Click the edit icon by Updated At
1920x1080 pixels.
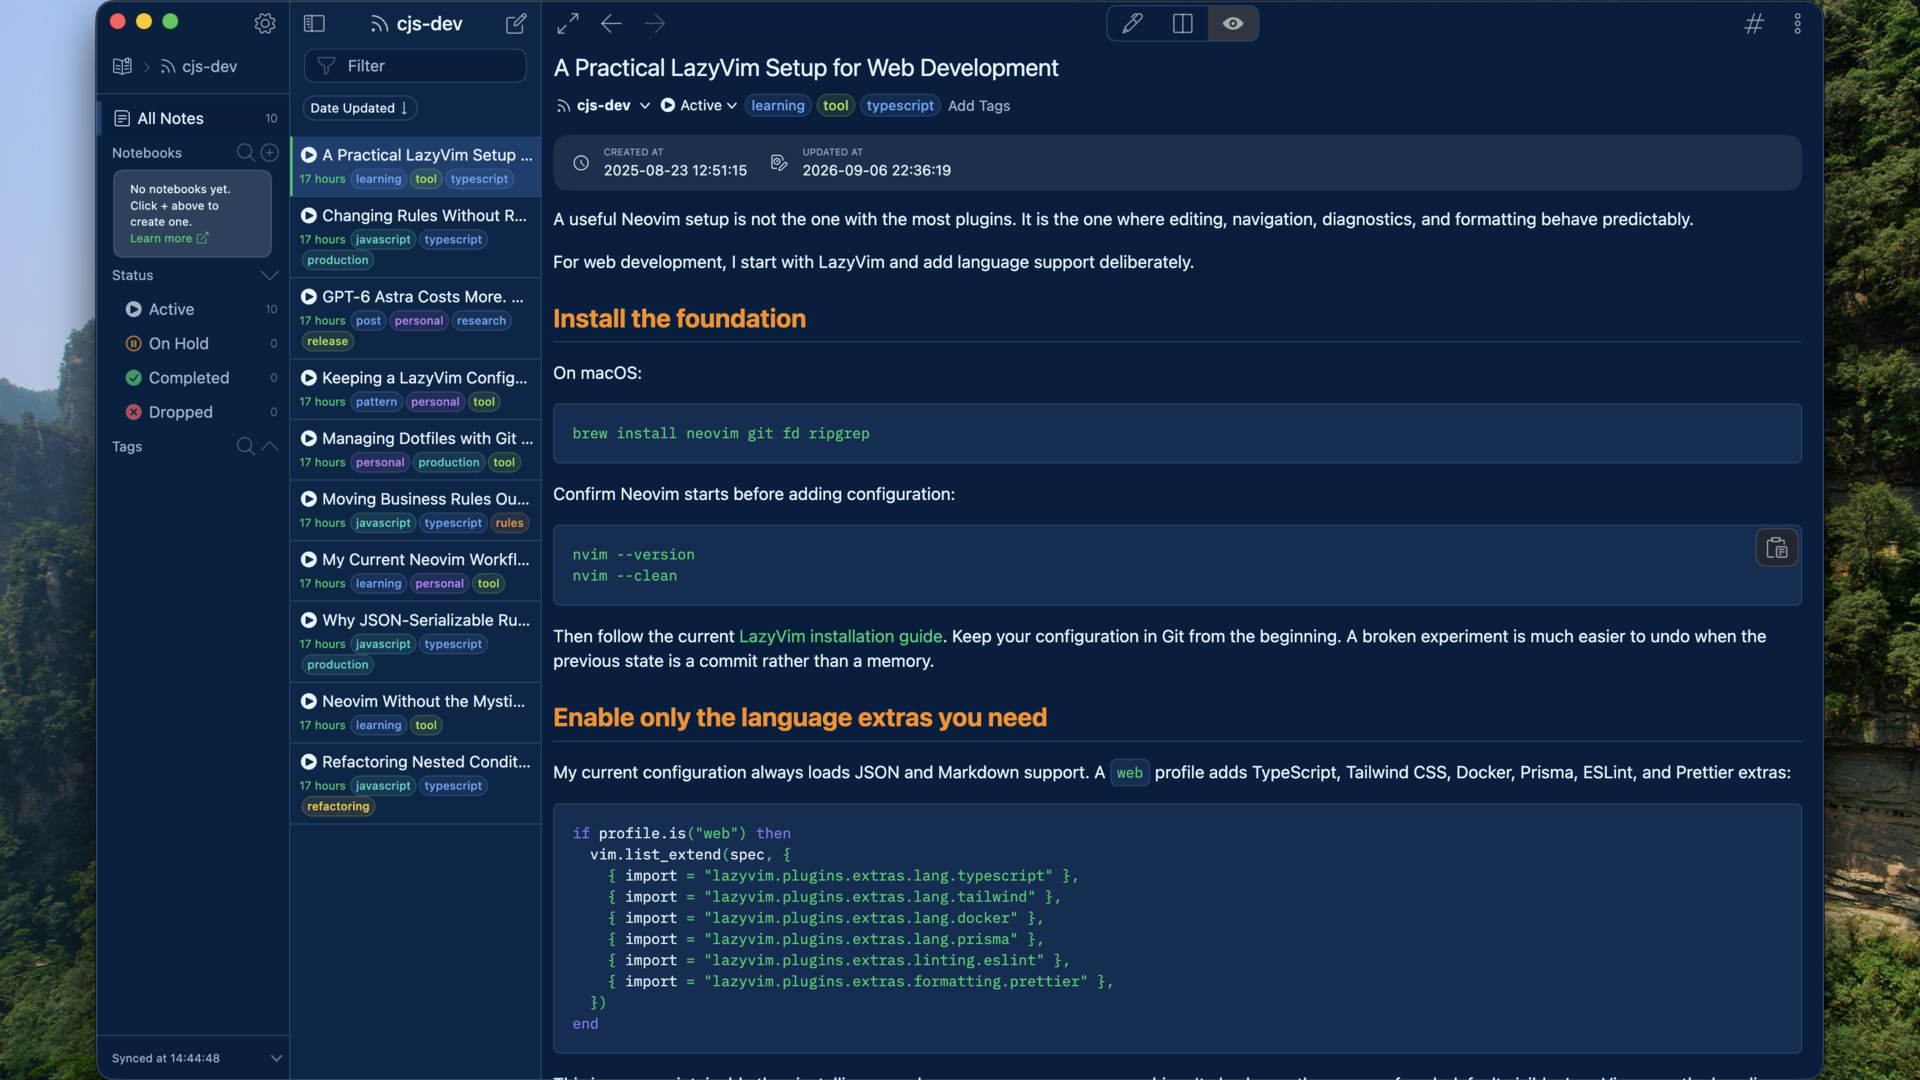[779, 163]
